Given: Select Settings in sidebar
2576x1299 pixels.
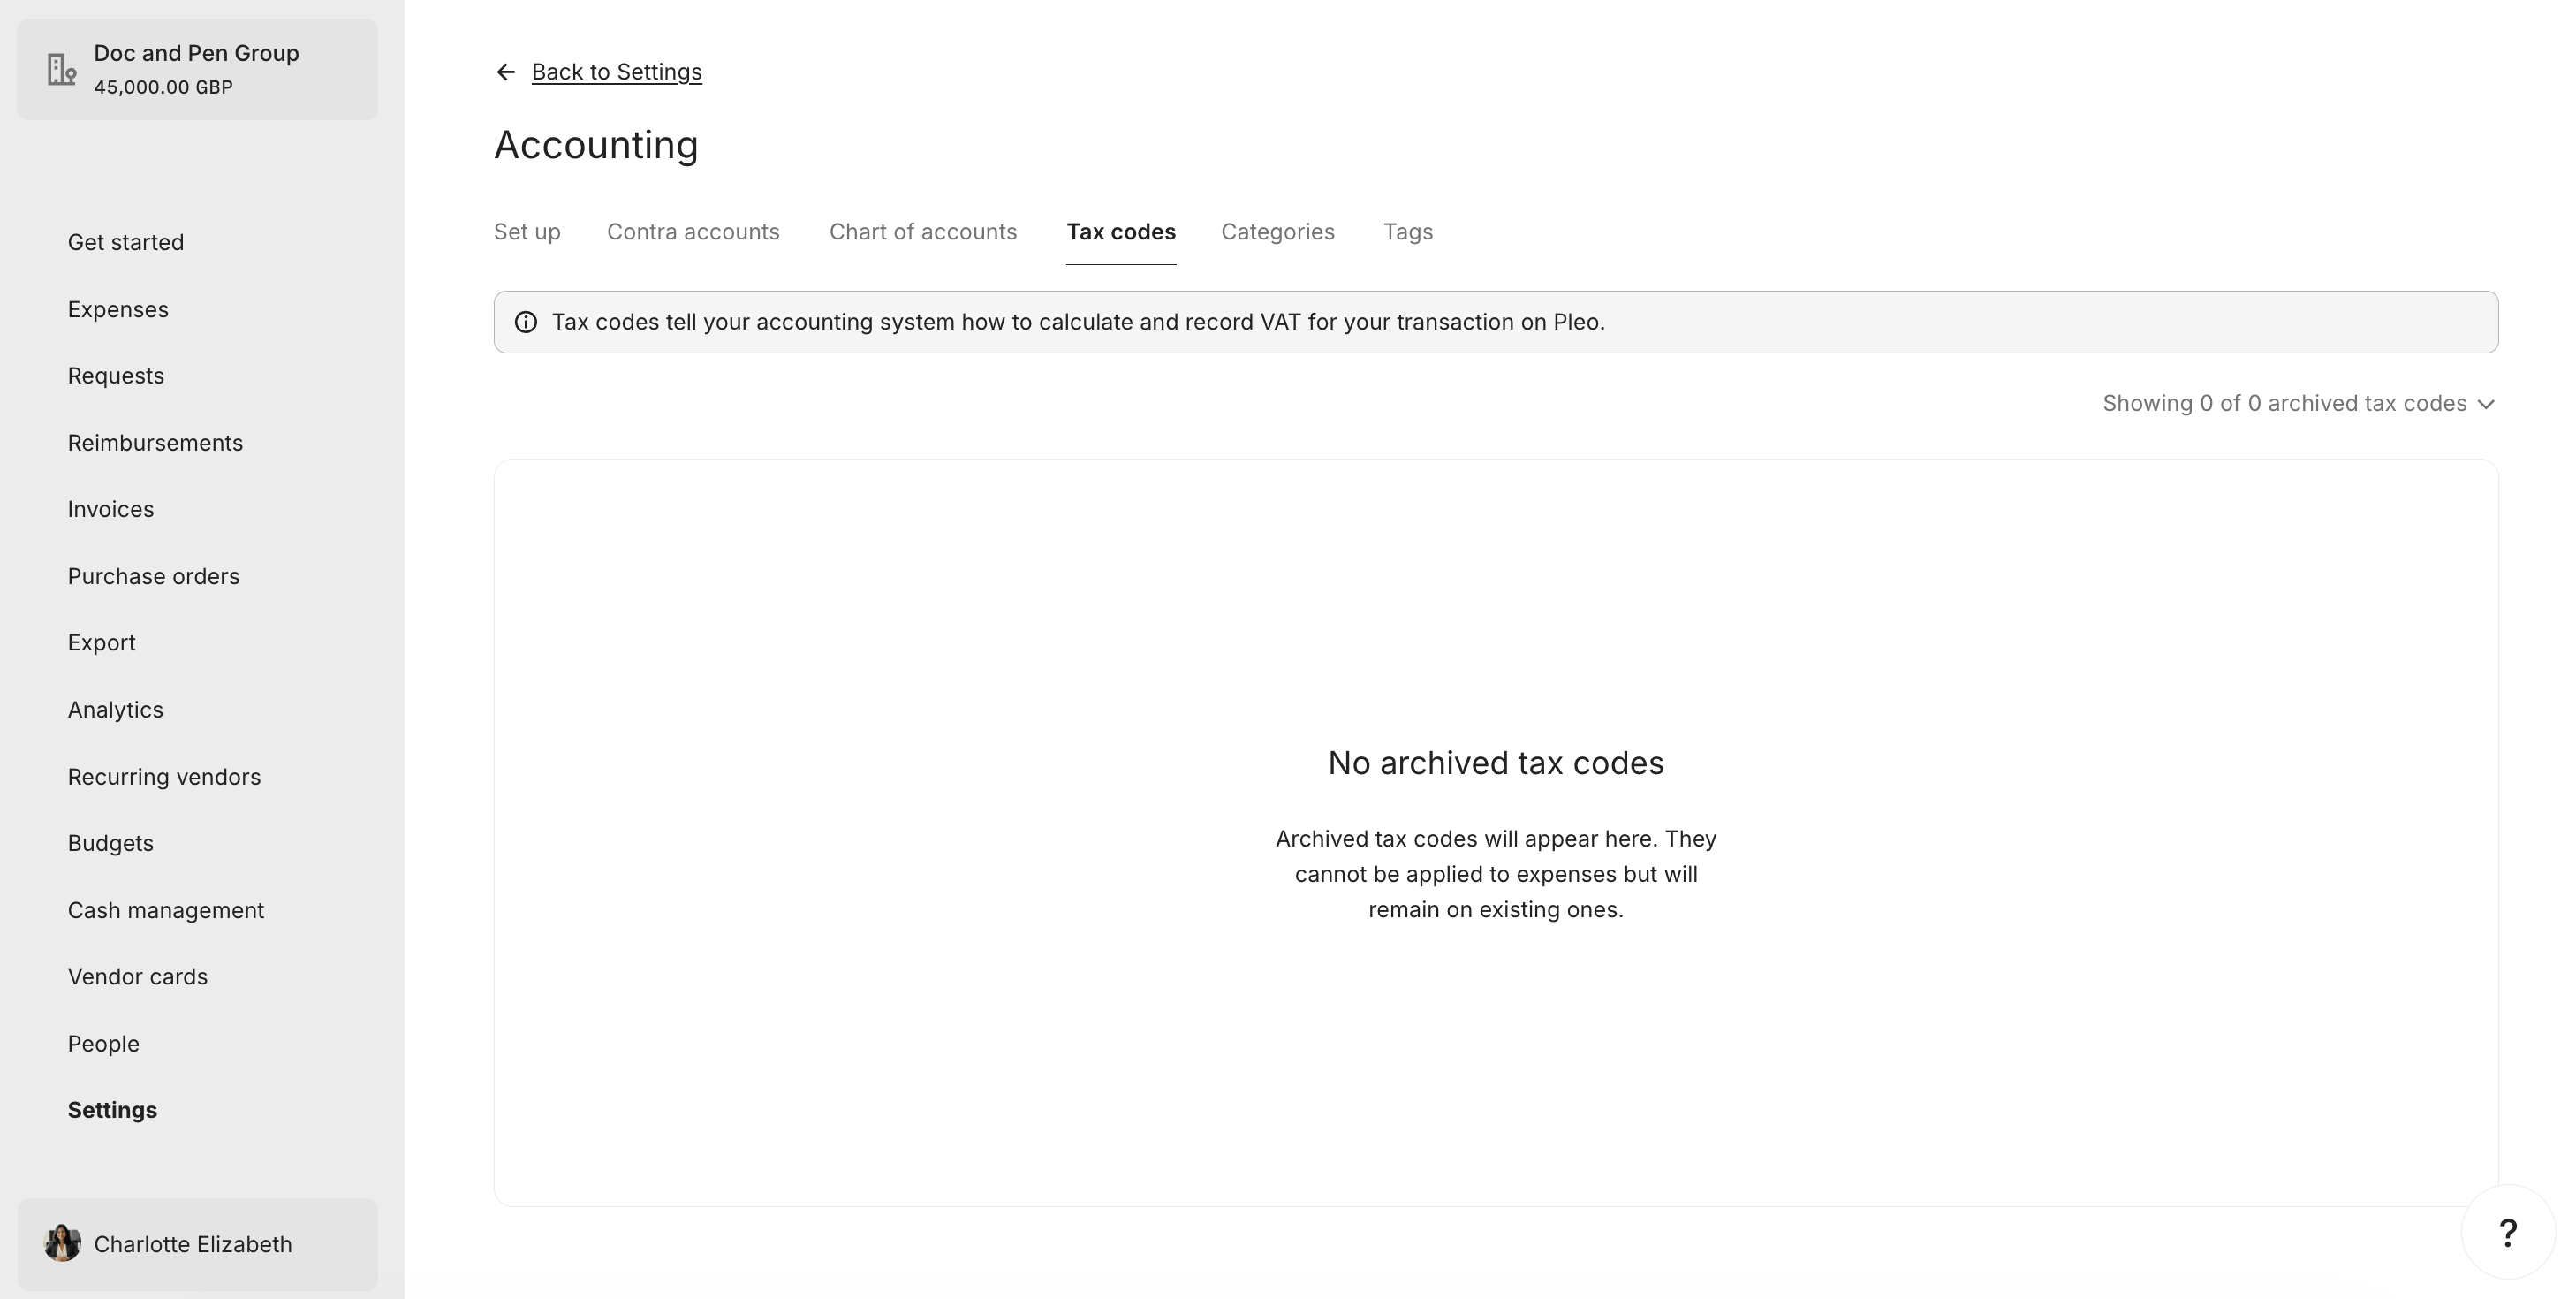Looking at the screenshot, I should (x=112, y=1110).
